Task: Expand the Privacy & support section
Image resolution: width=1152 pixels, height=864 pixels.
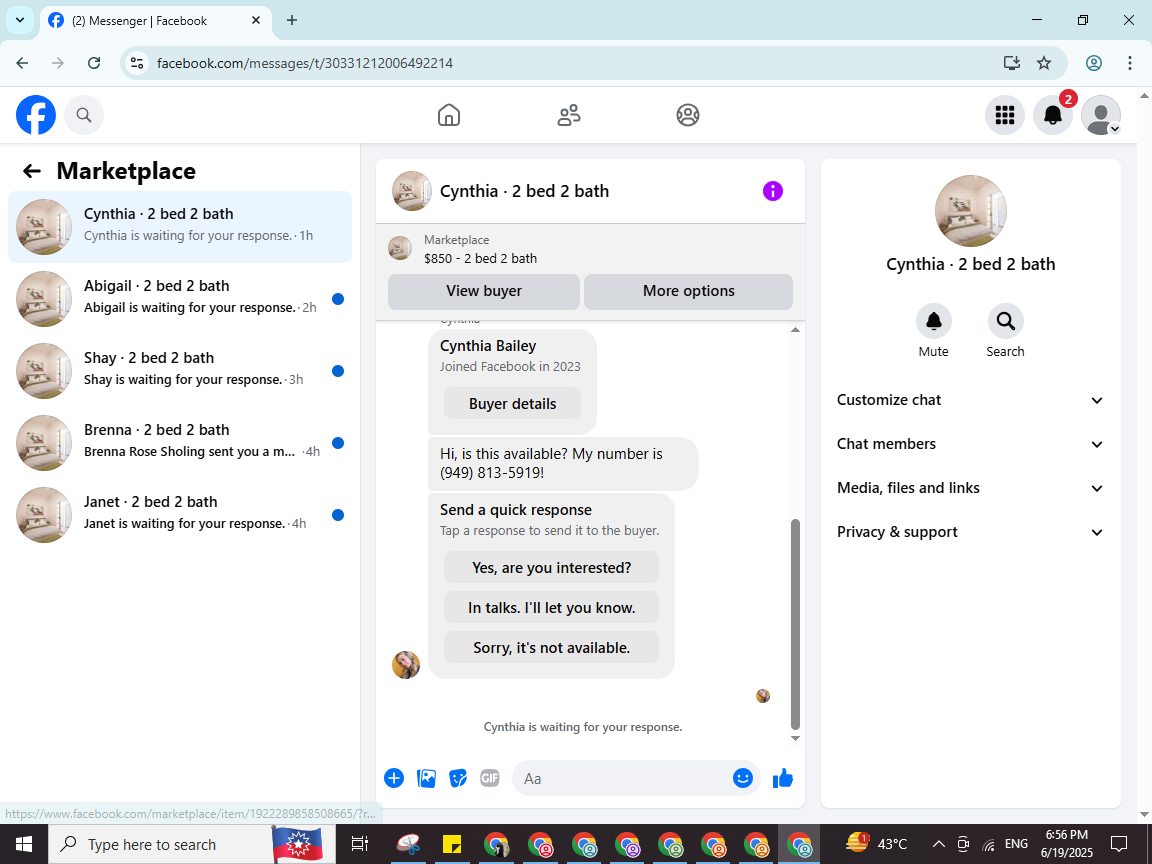Action: point(970,533)
